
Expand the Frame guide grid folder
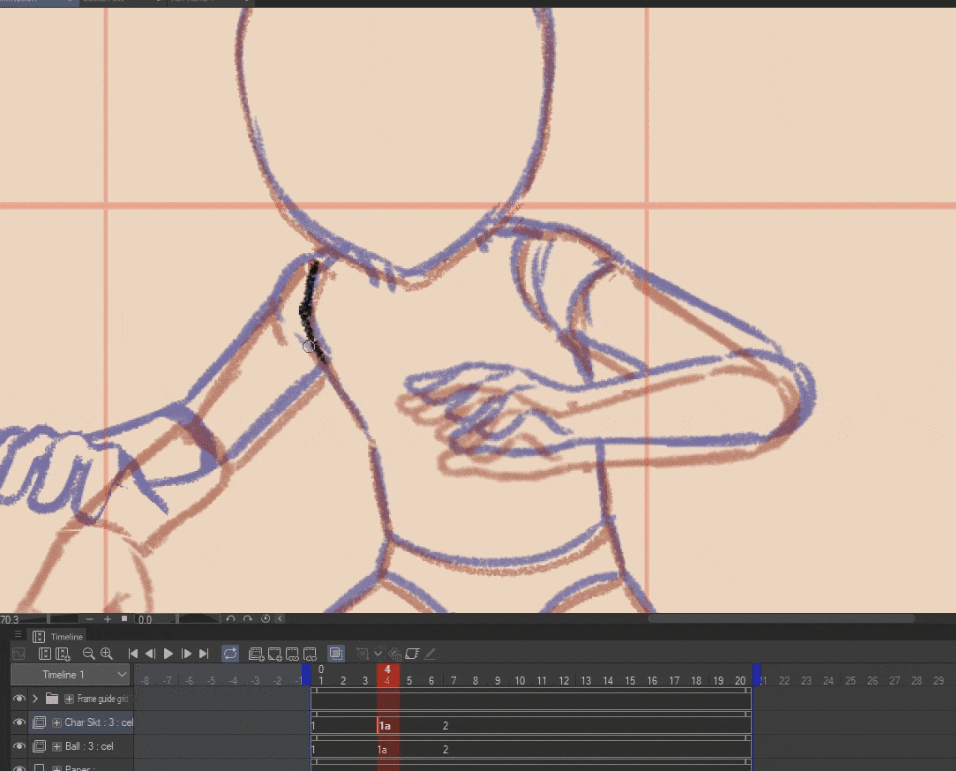pyautogui.click(x=35, y=698)
